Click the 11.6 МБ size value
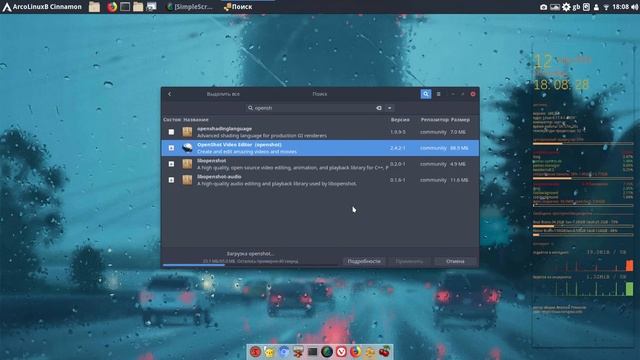This screenshot has width=640, height=360. click(459, 180)
